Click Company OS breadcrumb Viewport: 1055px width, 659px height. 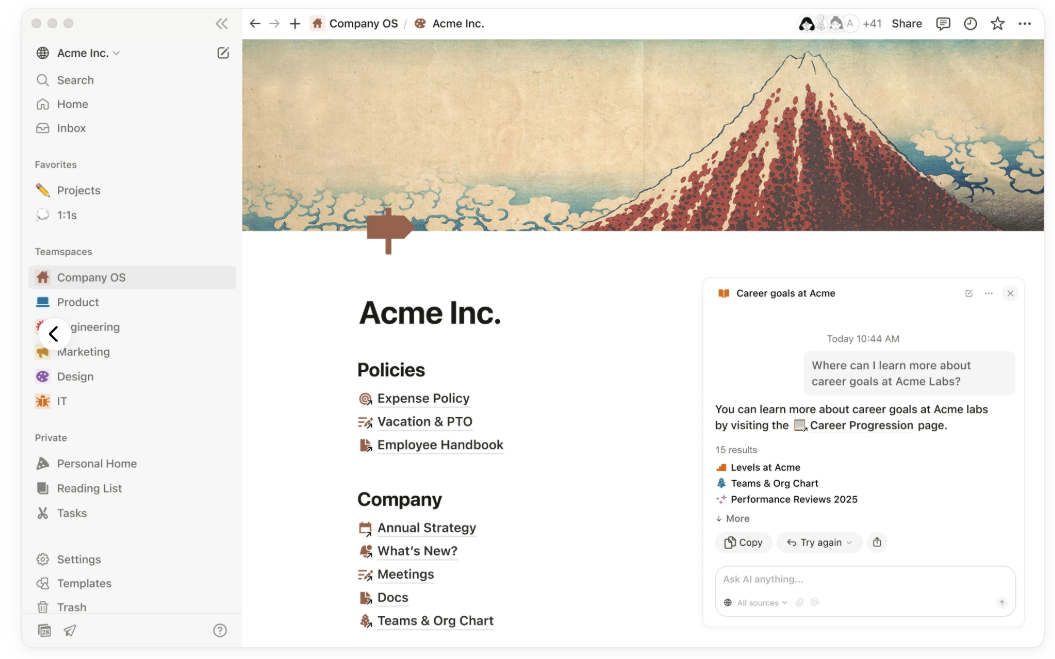point(355,24)
